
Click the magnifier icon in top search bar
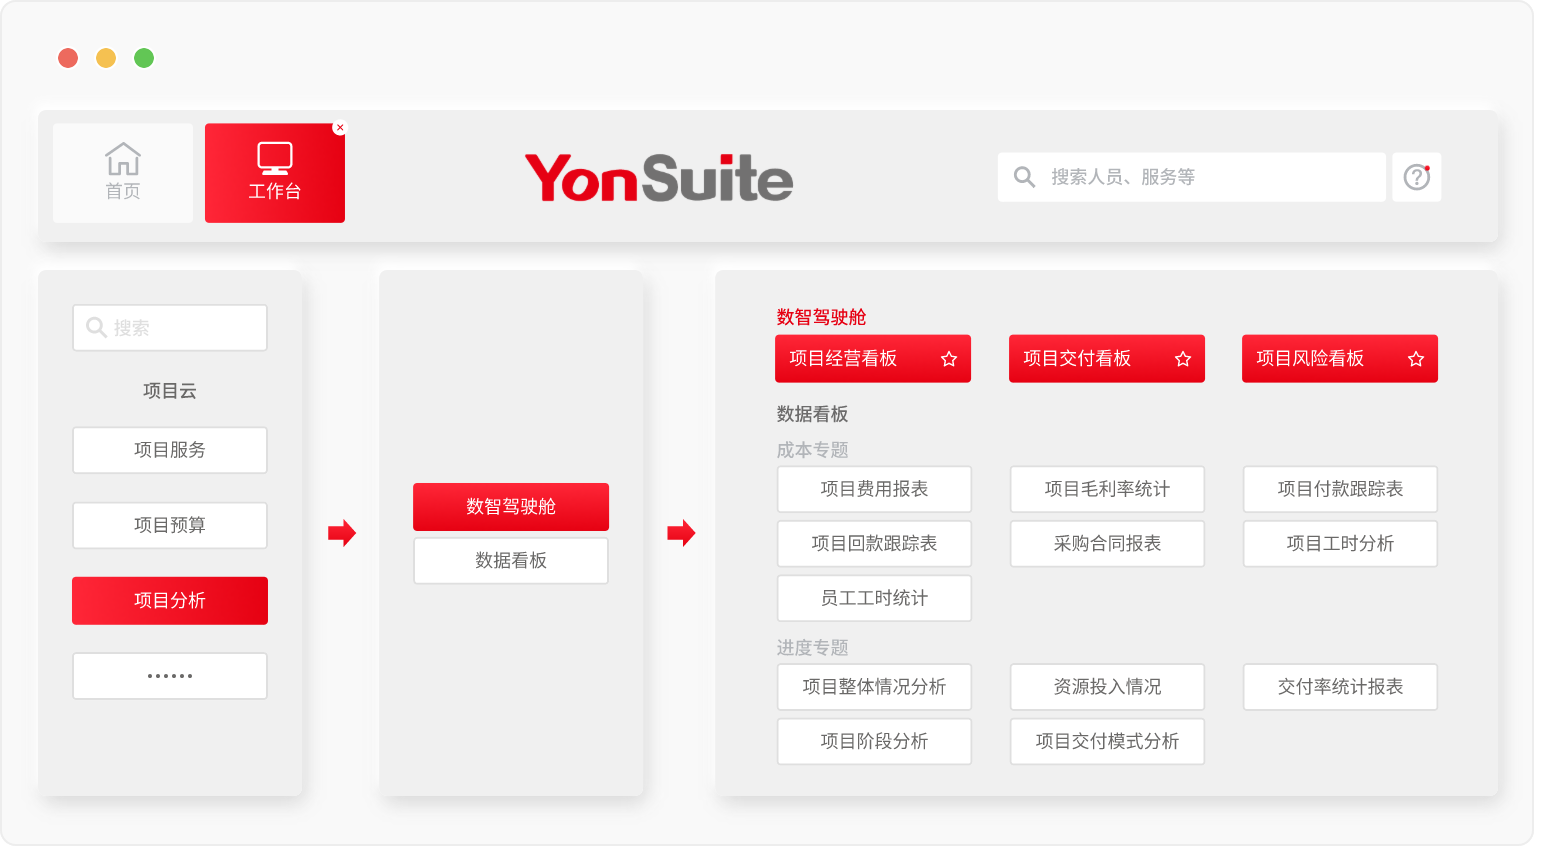(x=1024, y=177)
